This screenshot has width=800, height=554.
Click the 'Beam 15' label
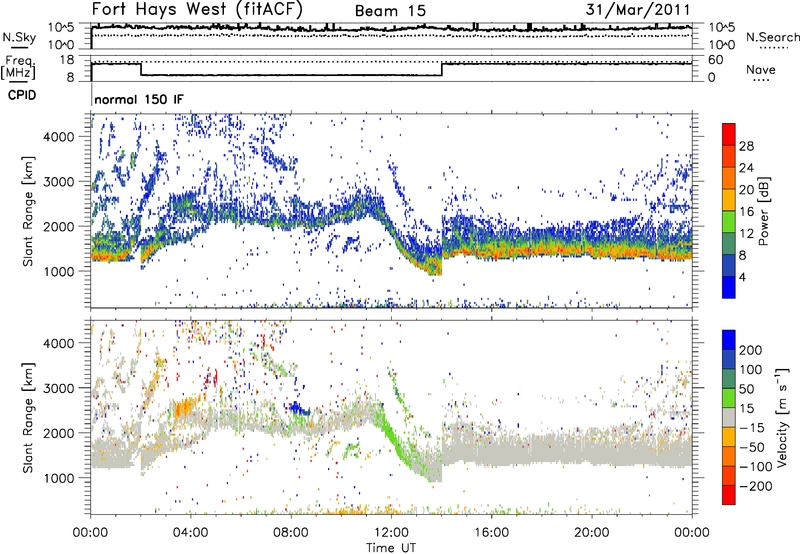tap(390, 11)
